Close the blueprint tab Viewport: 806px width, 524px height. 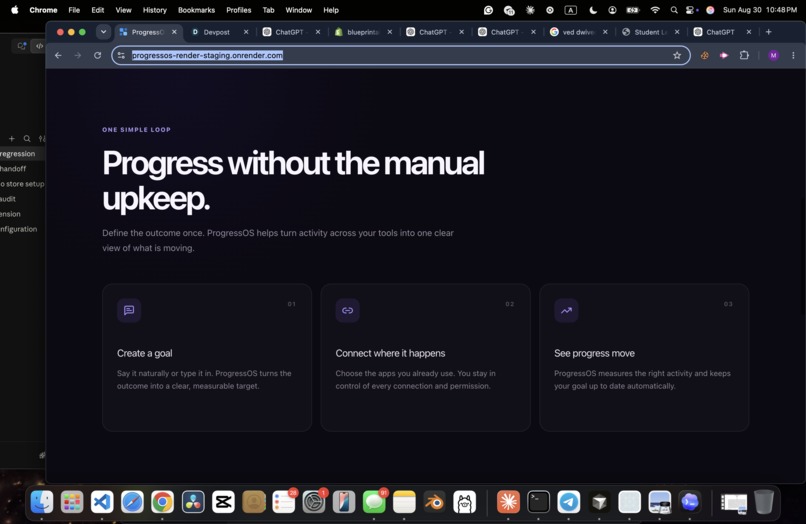(390, 32)
